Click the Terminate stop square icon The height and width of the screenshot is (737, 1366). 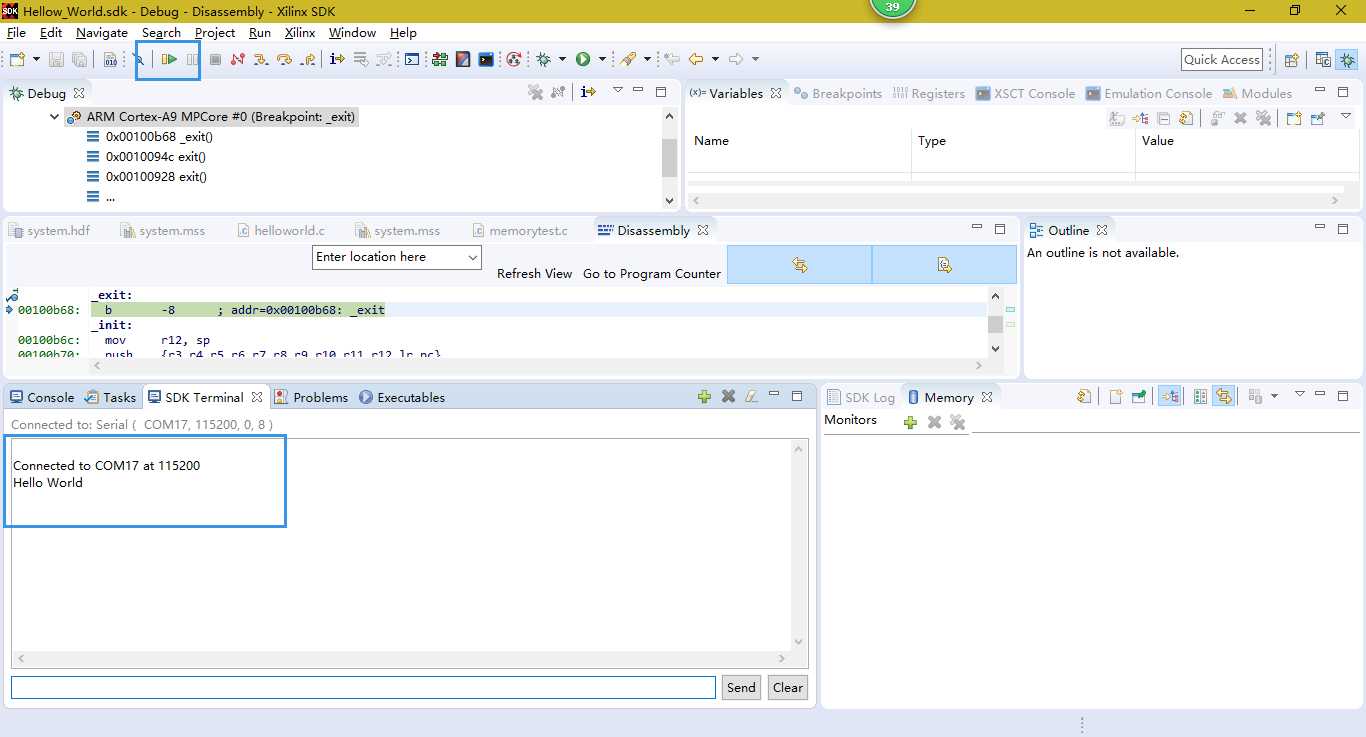(215, 60)
